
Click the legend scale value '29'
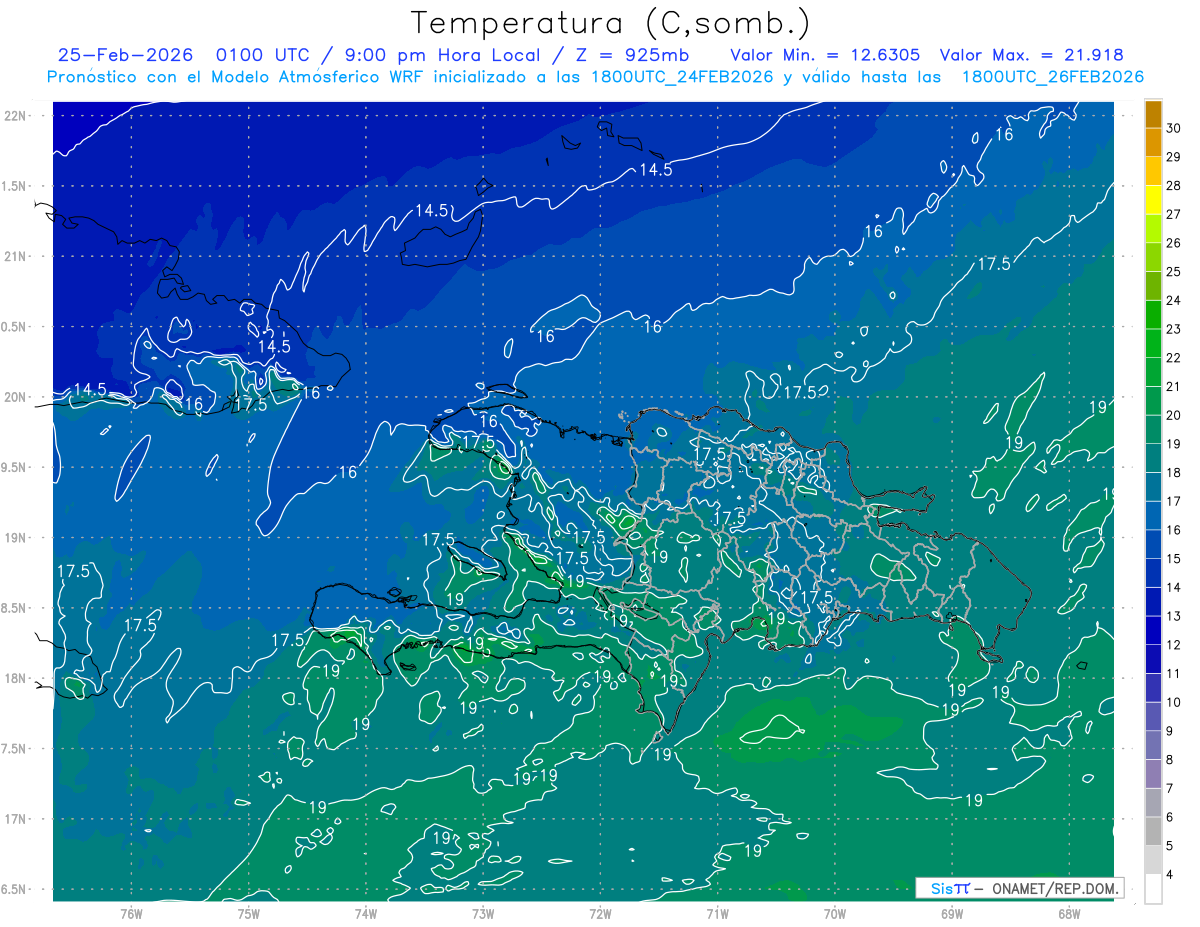click(x=1173, y=157)
